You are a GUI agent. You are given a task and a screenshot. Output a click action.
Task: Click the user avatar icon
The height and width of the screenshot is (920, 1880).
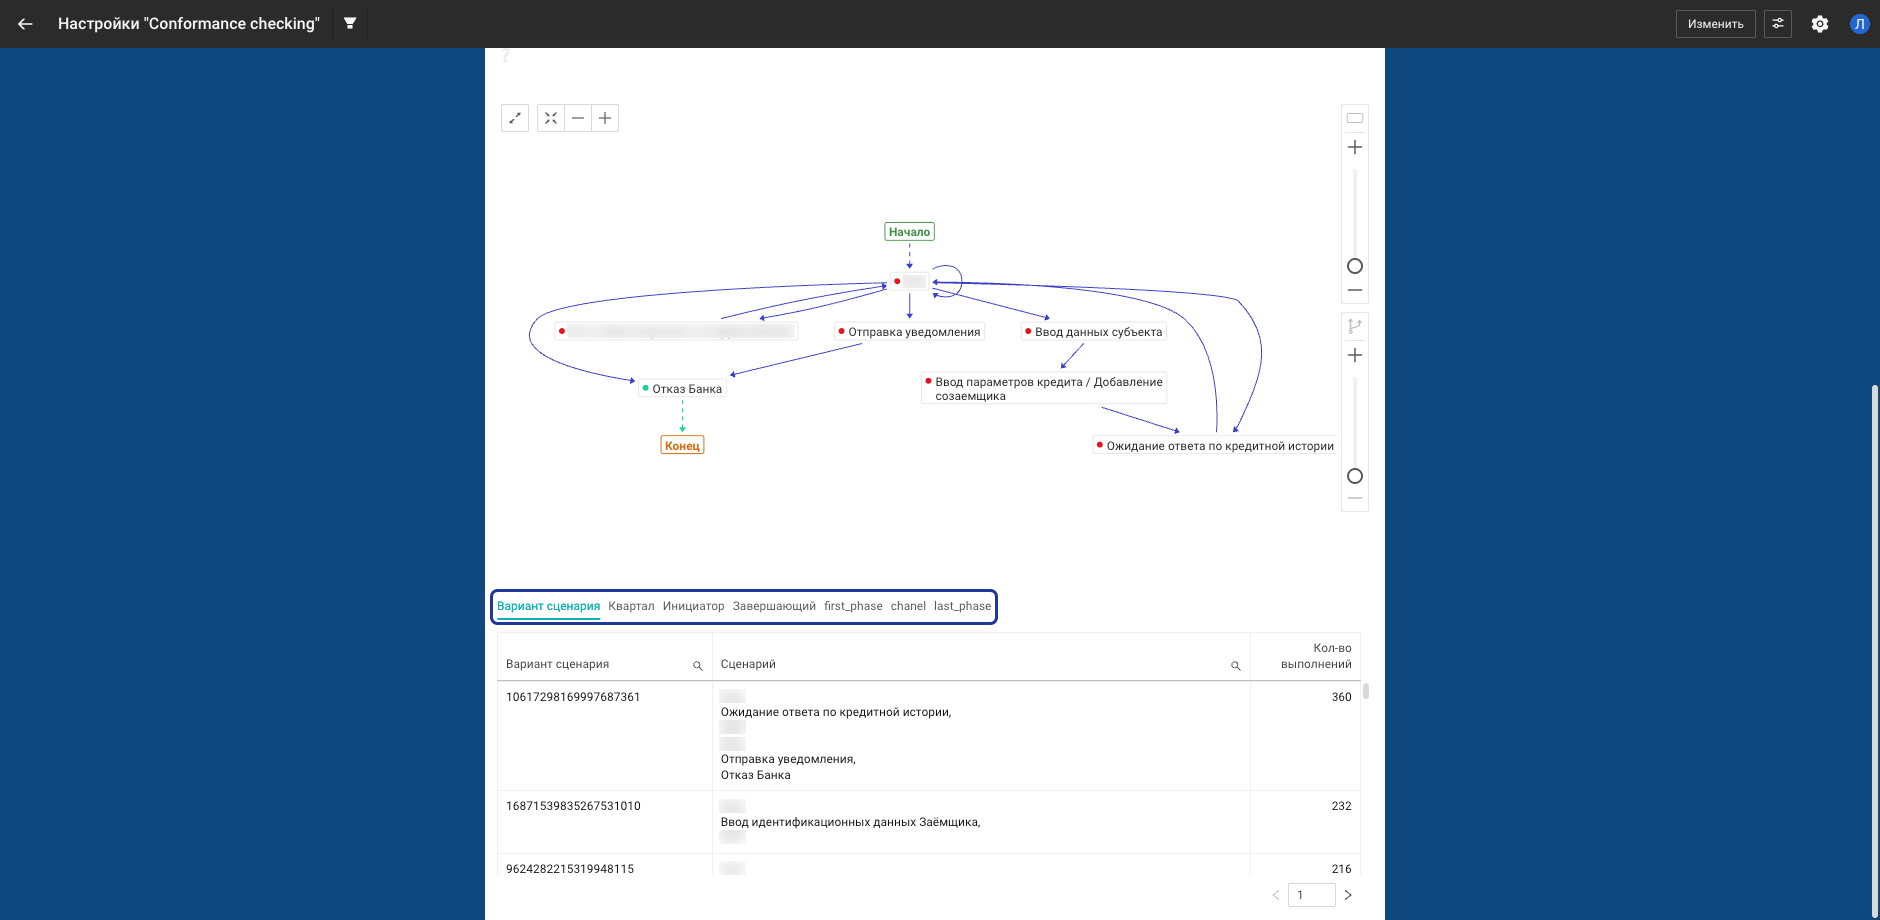[1859, 24]
